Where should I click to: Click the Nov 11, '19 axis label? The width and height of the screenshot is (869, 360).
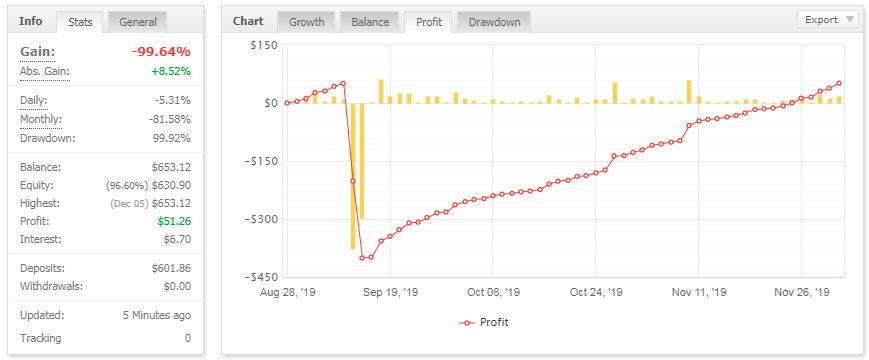tap(698, 292)
